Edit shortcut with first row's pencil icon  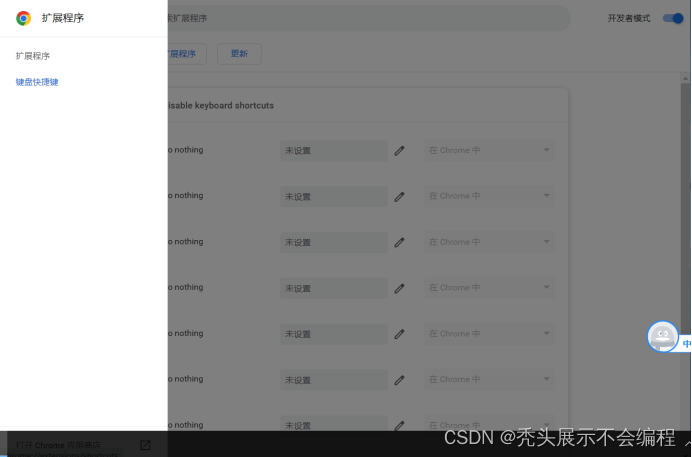point(399,151)
